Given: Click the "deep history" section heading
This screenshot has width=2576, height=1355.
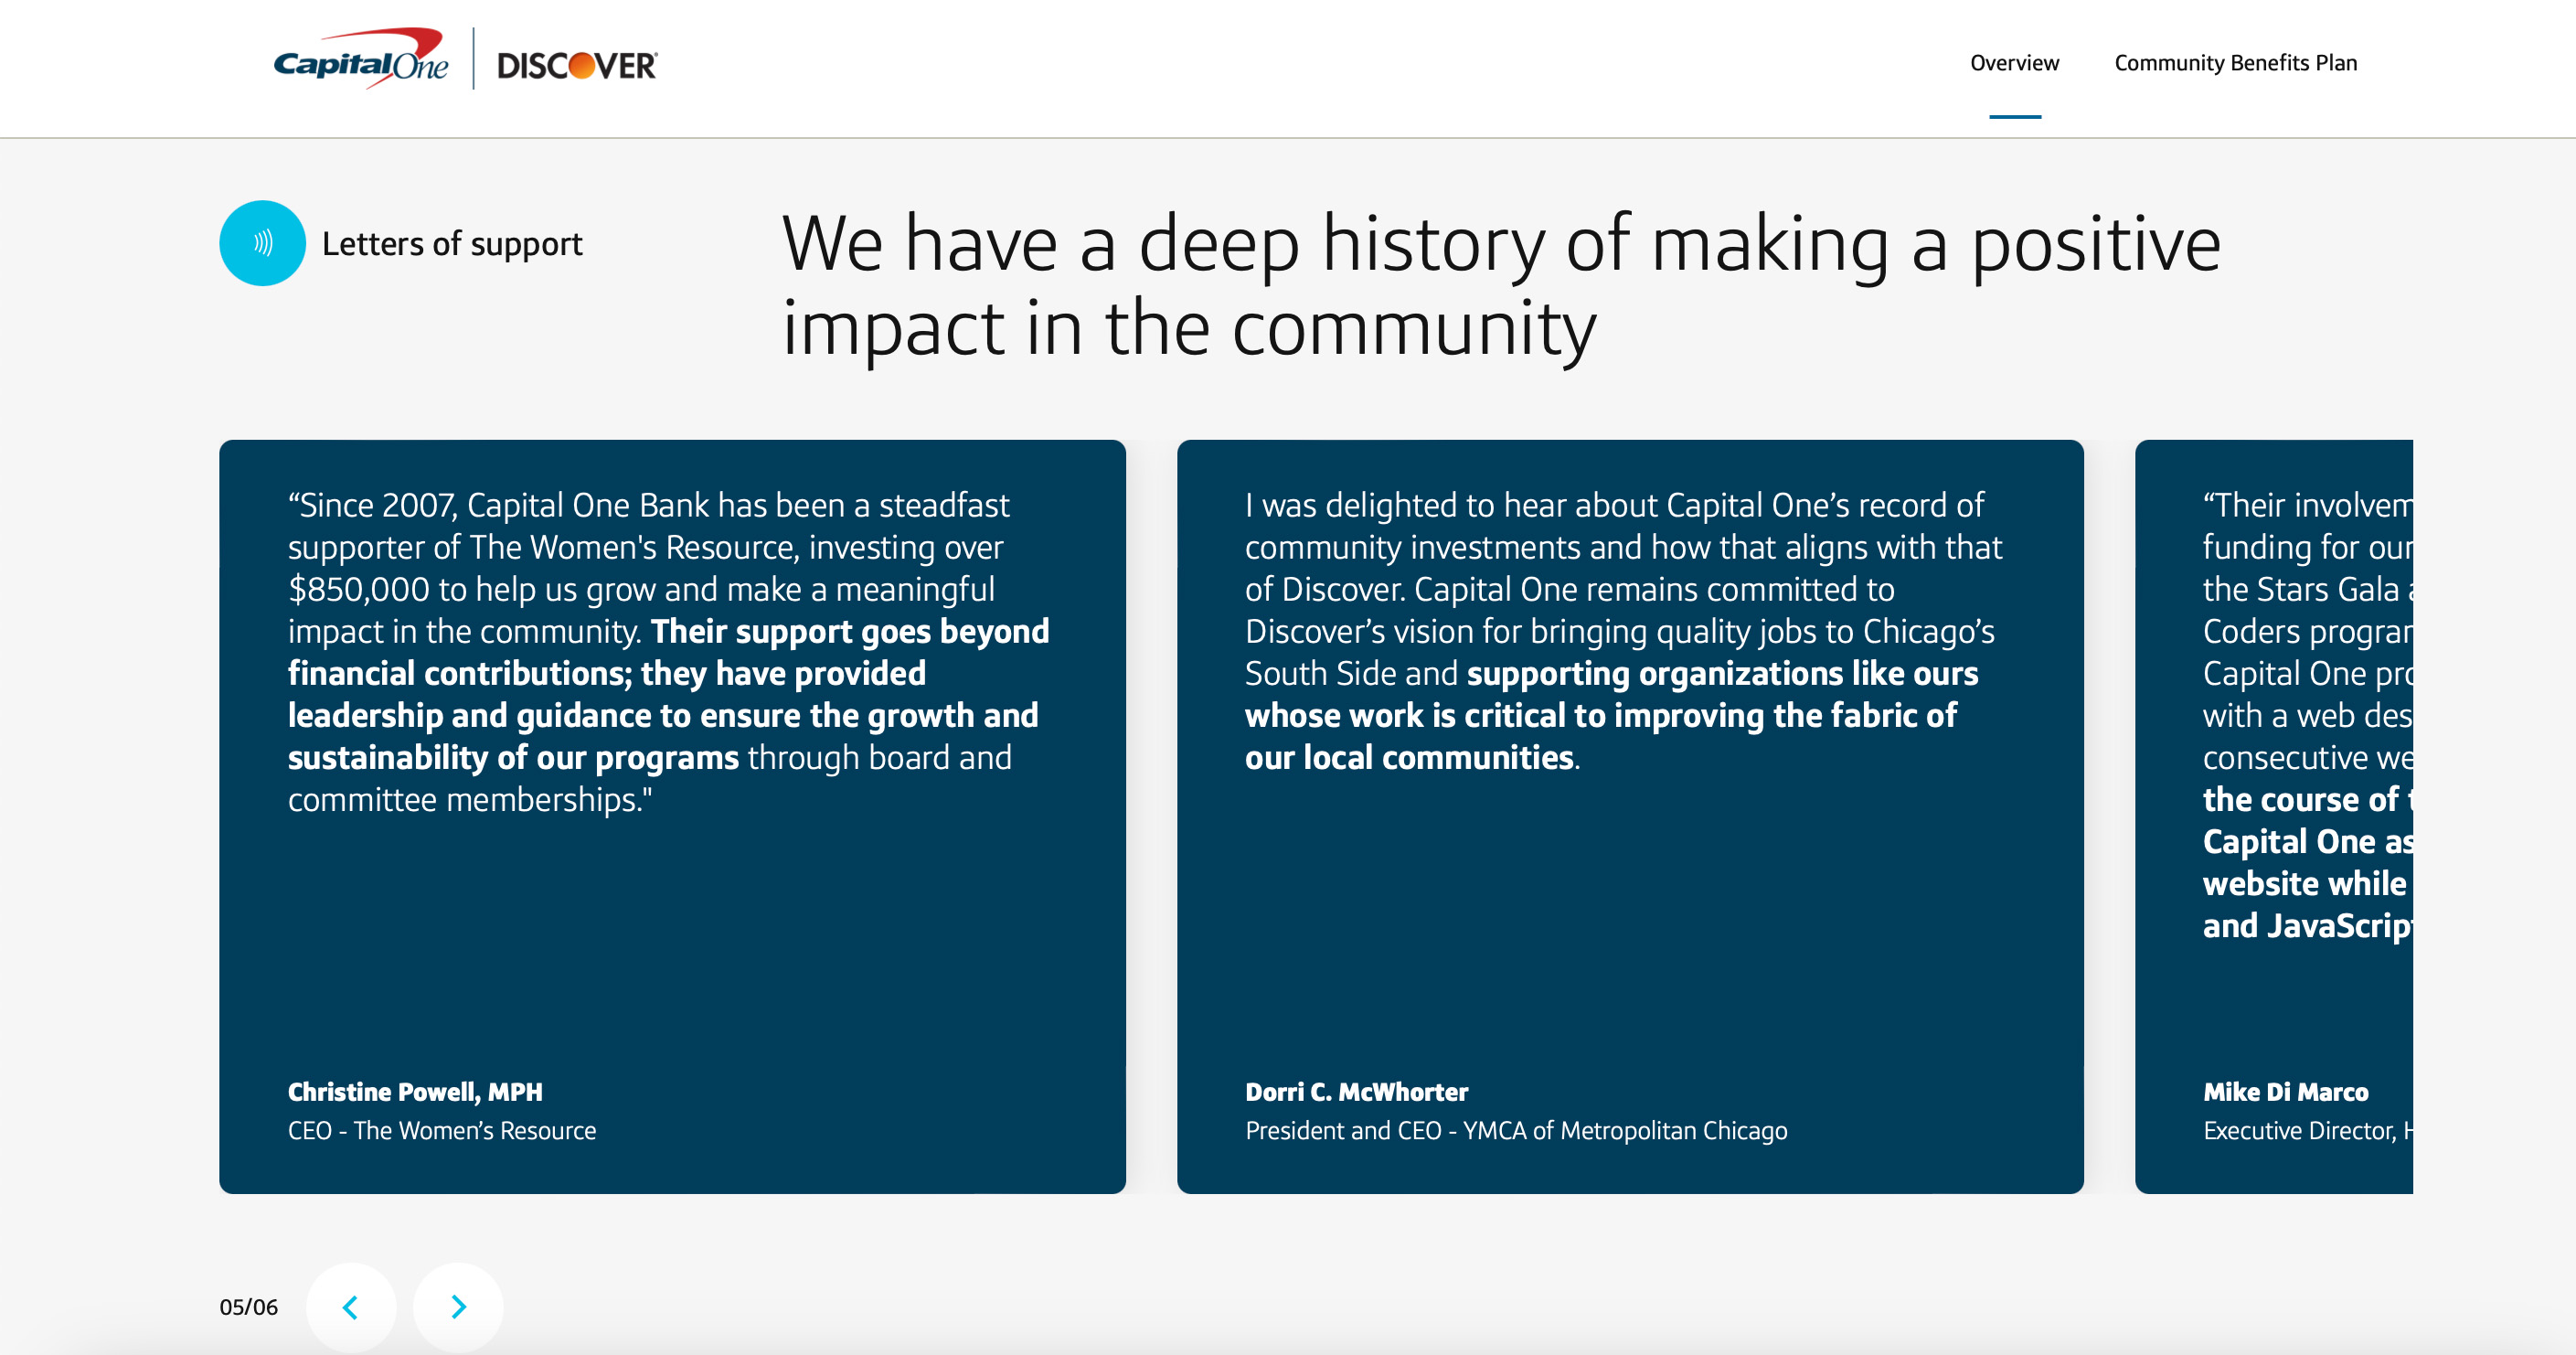Looking at the screenshot, I should [x=1500, y=285].
